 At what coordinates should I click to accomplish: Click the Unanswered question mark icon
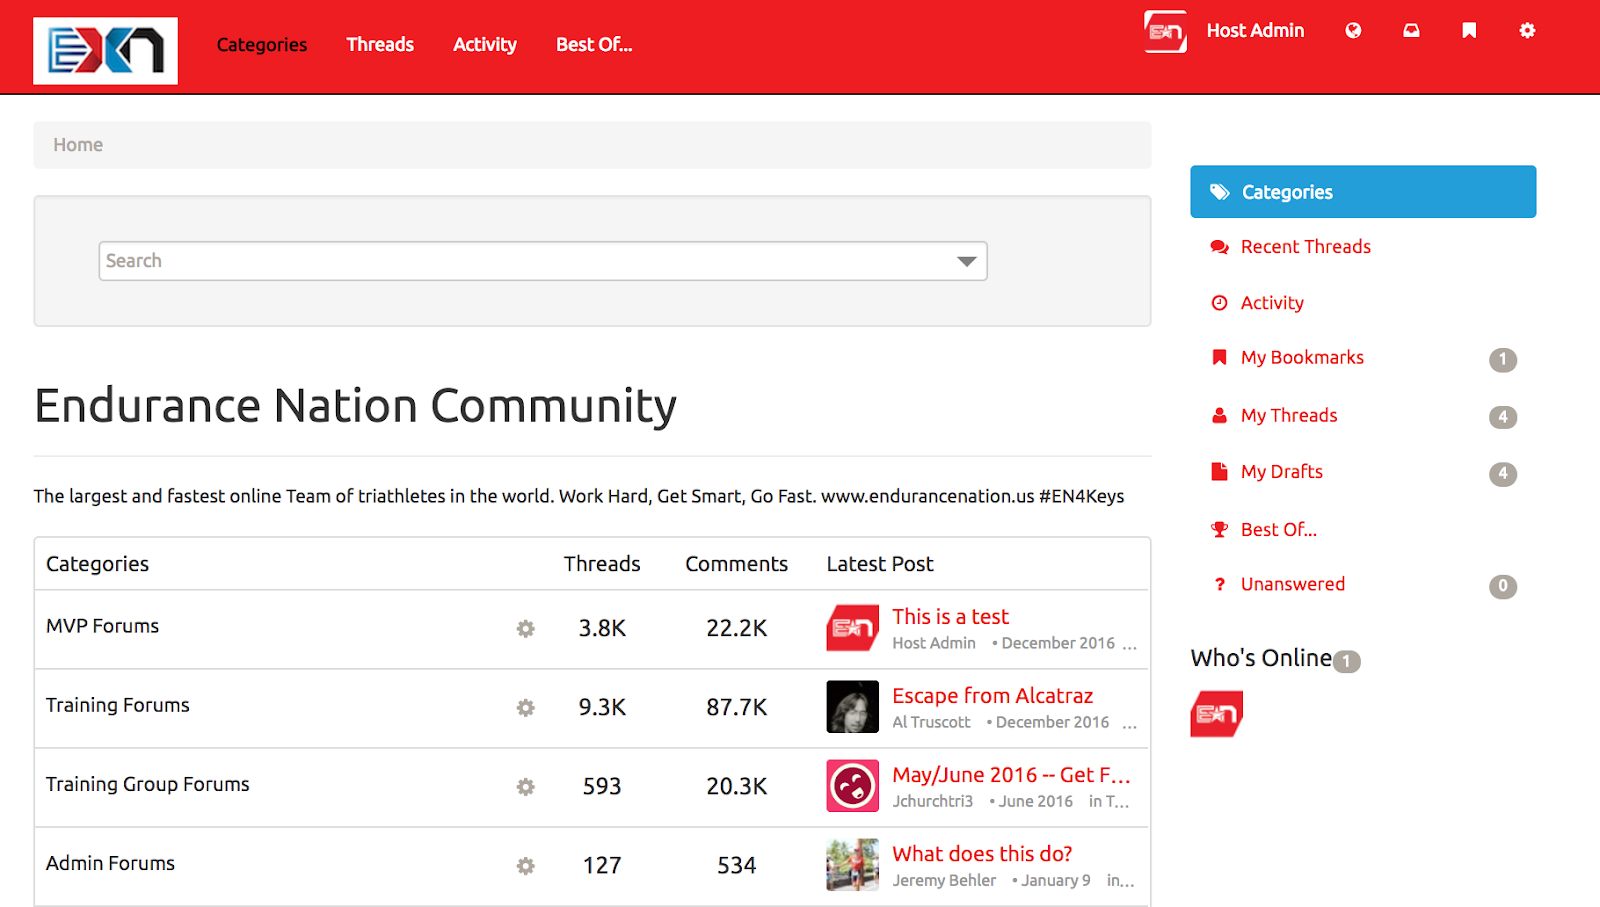(x=1220, y=585)
